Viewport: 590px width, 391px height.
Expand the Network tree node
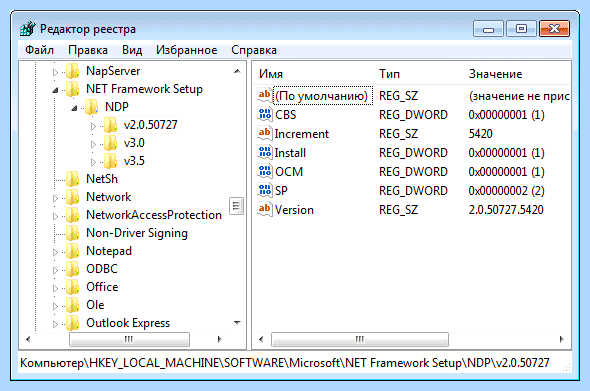[55, 198]
